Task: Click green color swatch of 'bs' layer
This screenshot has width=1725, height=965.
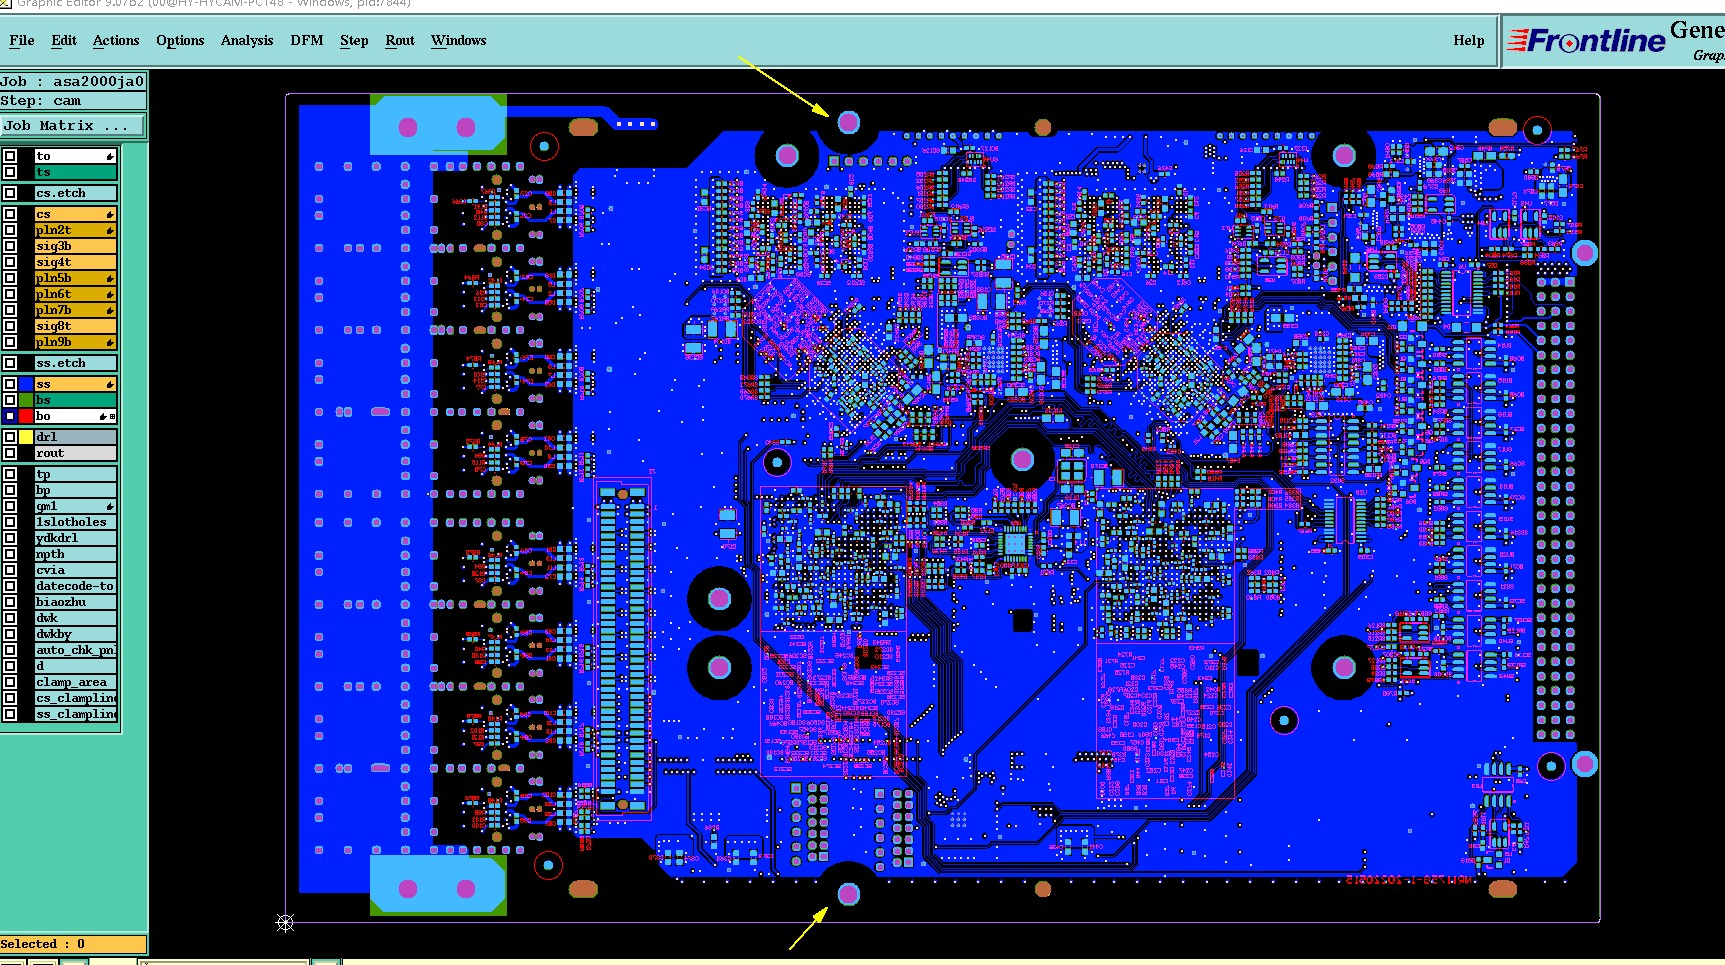Action: pyautogui.click(x=26, y=400)
